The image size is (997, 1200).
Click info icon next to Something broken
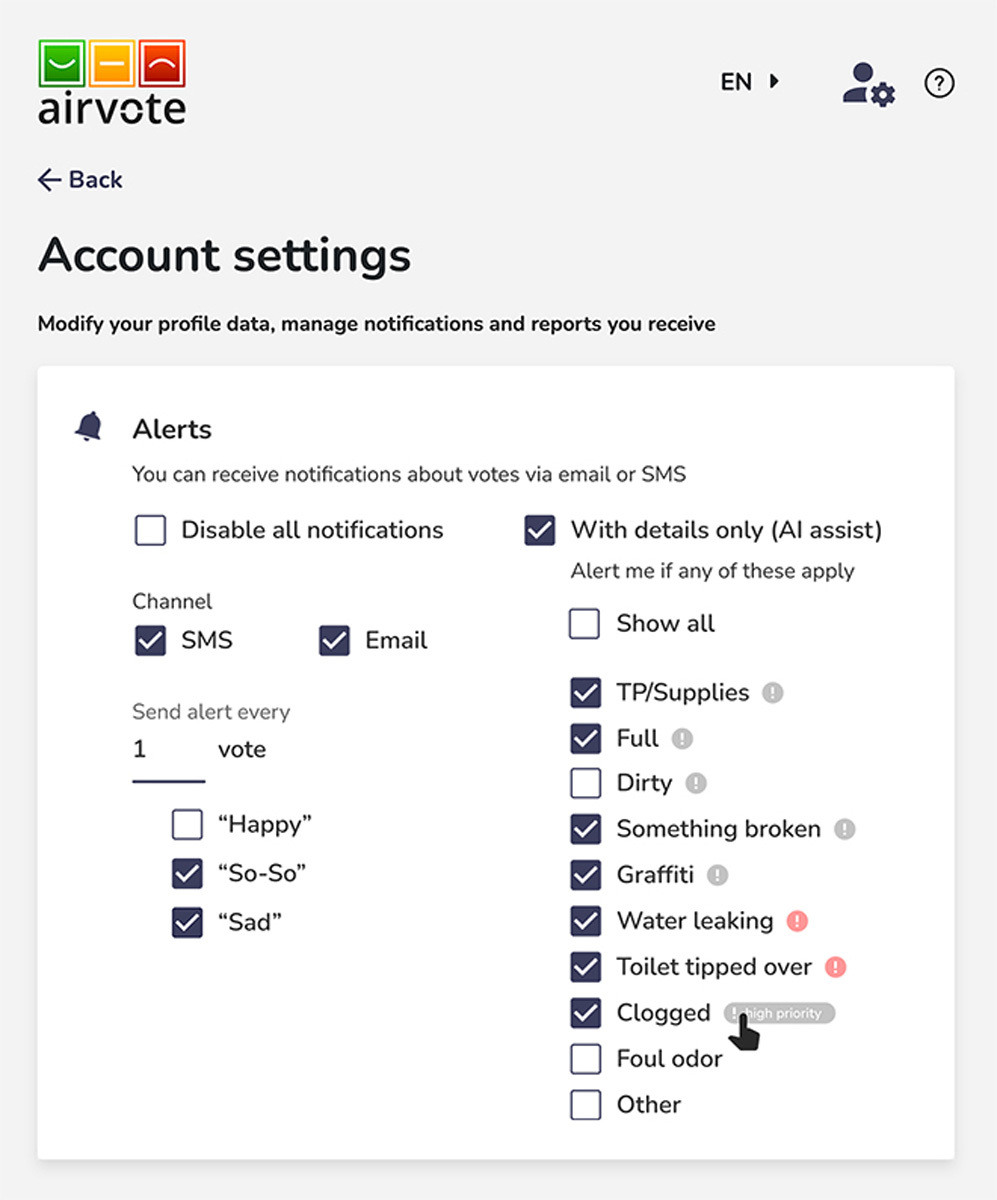point(845,829)
